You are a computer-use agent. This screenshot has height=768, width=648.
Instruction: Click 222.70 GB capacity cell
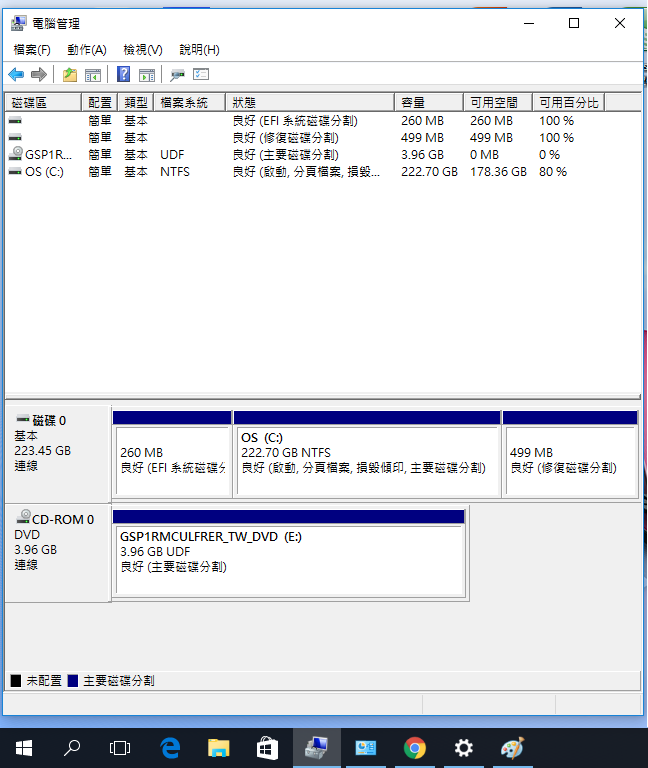[x=429, y=172]
